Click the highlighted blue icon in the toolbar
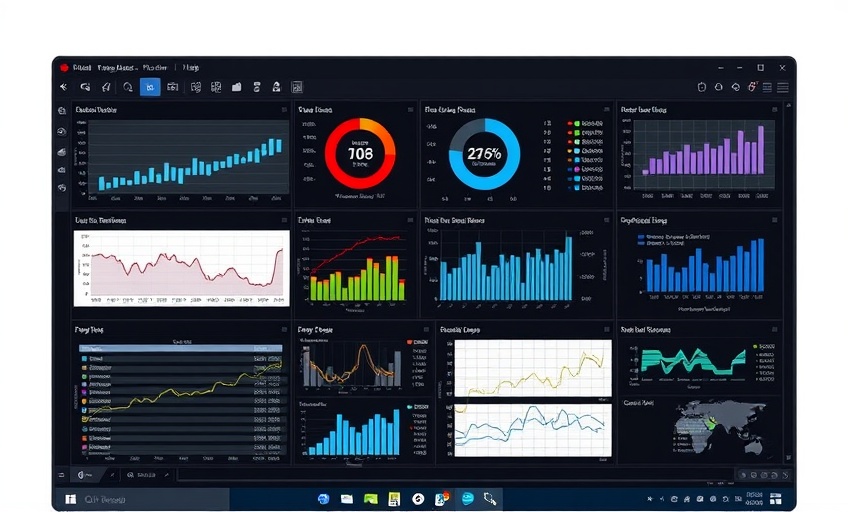The height and width of the screenshot is (512, 848). (x=150, y=87)
